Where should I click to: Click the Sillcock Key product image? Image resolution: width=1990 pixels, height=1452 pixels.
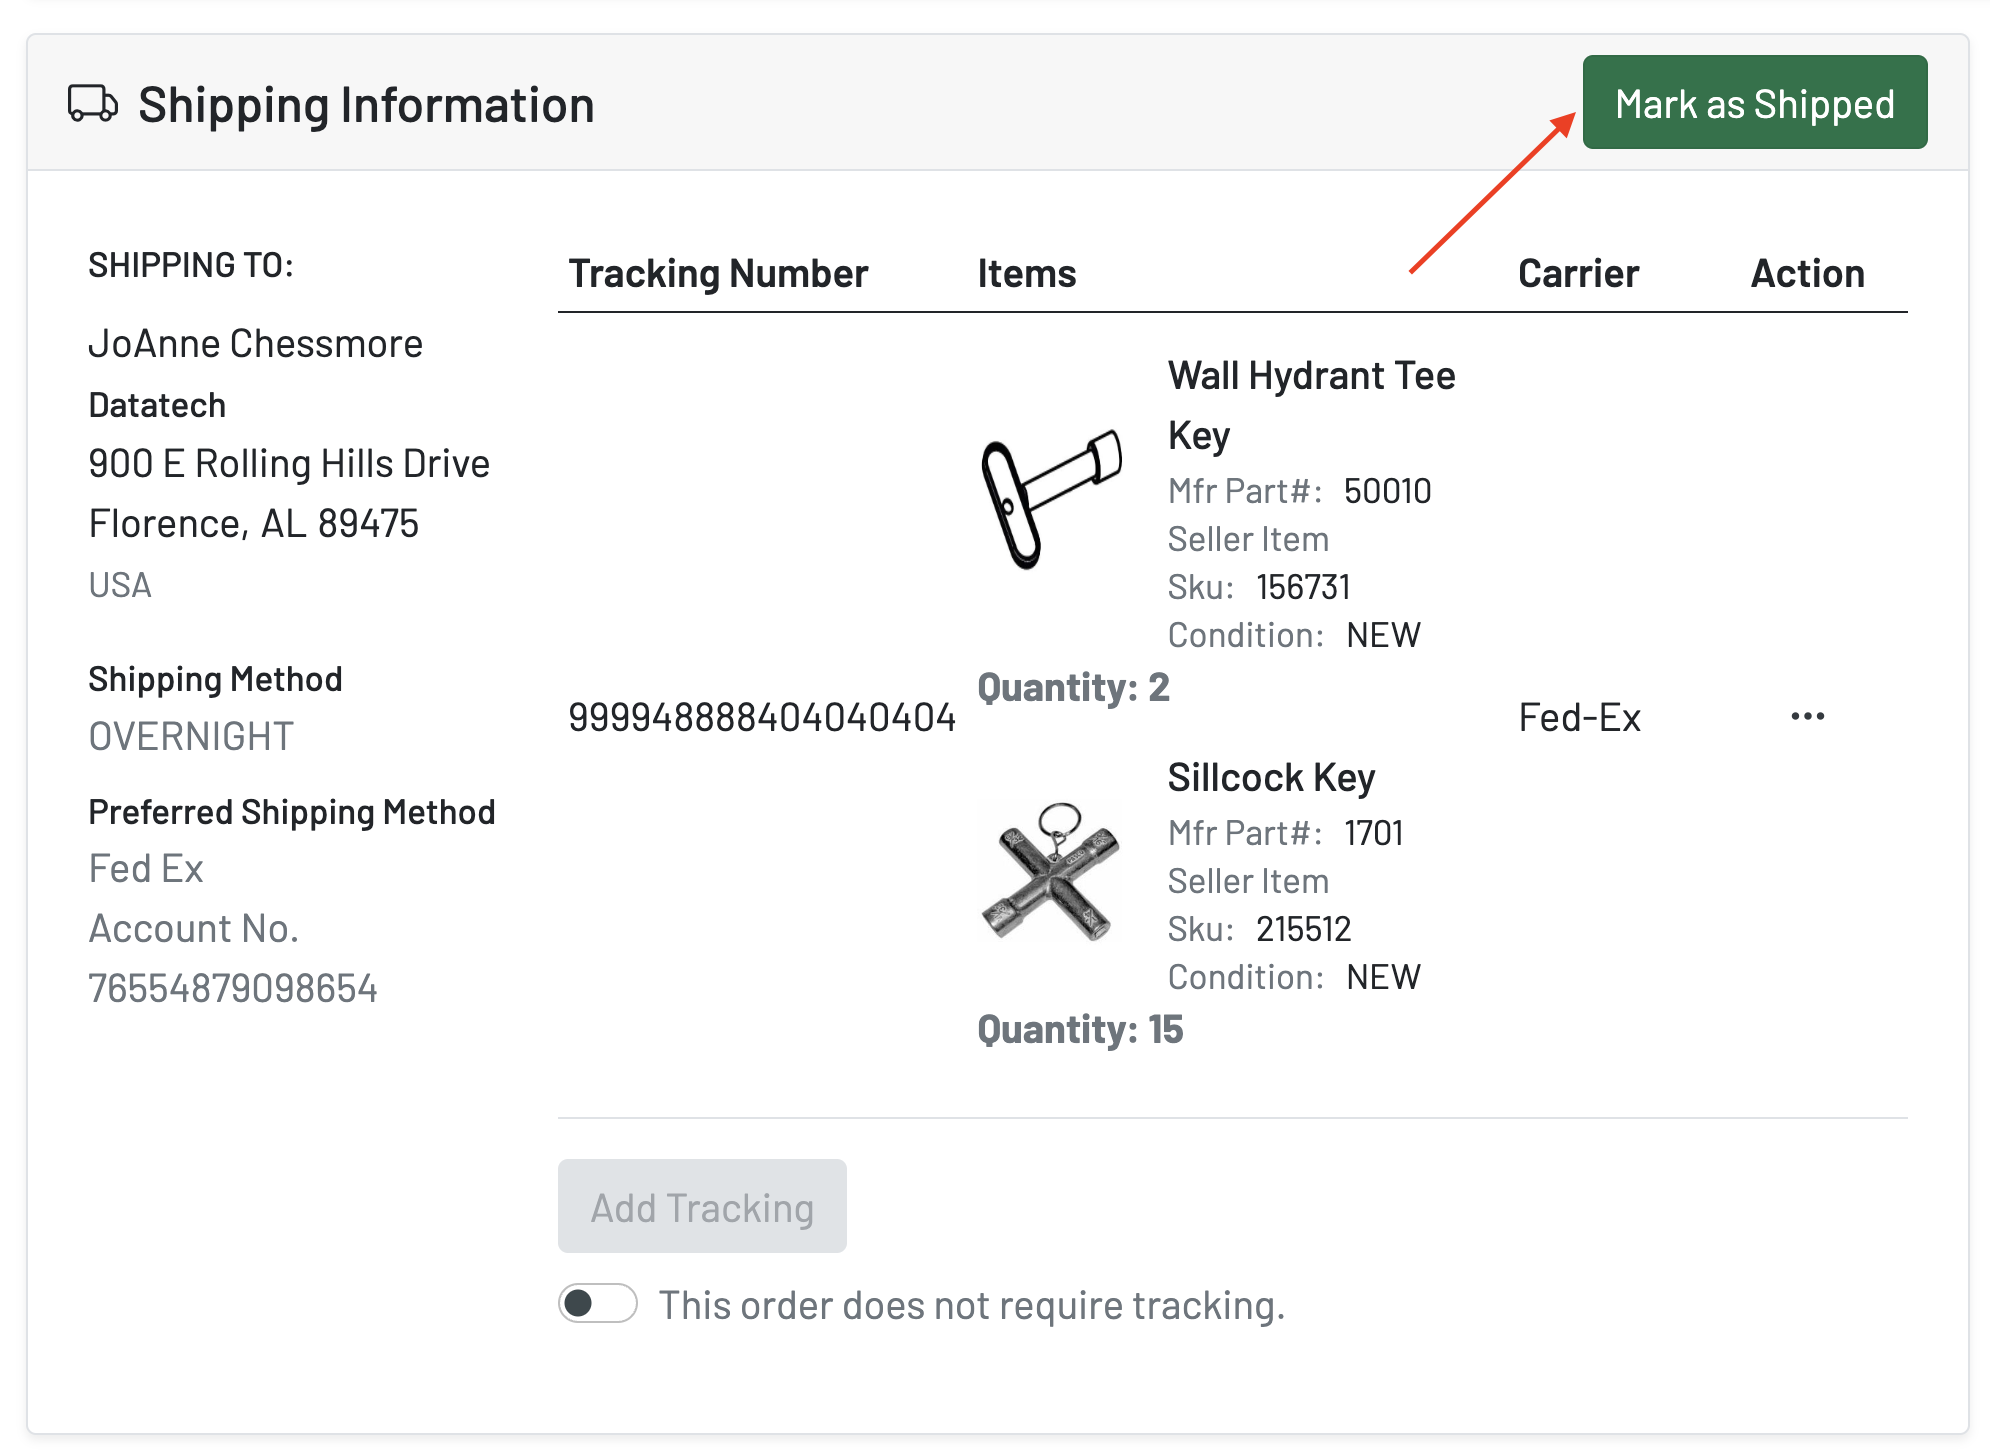coord(1052,872)
